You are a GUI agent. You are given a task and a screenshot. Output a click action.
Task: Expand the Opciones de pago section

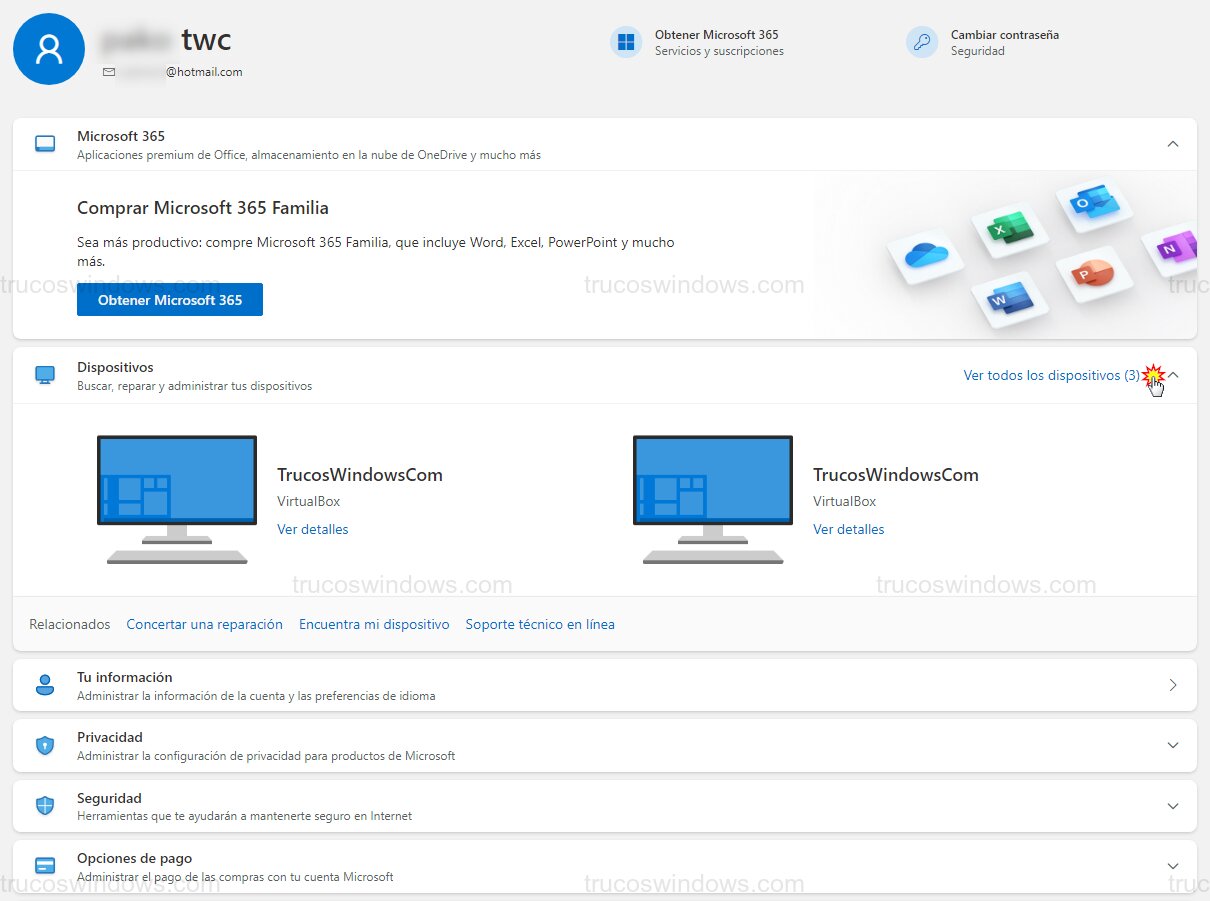1172,865
